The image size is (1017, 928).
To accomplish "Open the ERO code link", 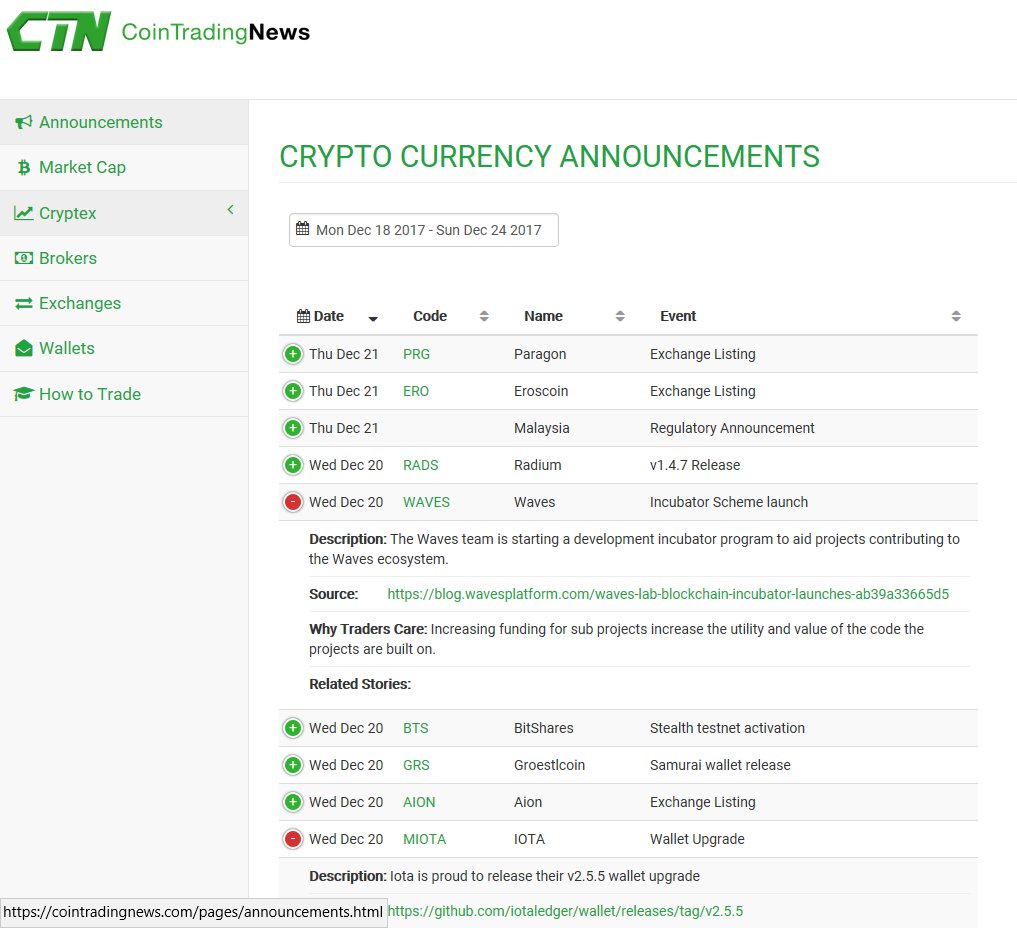I will [x=416, y=391].
